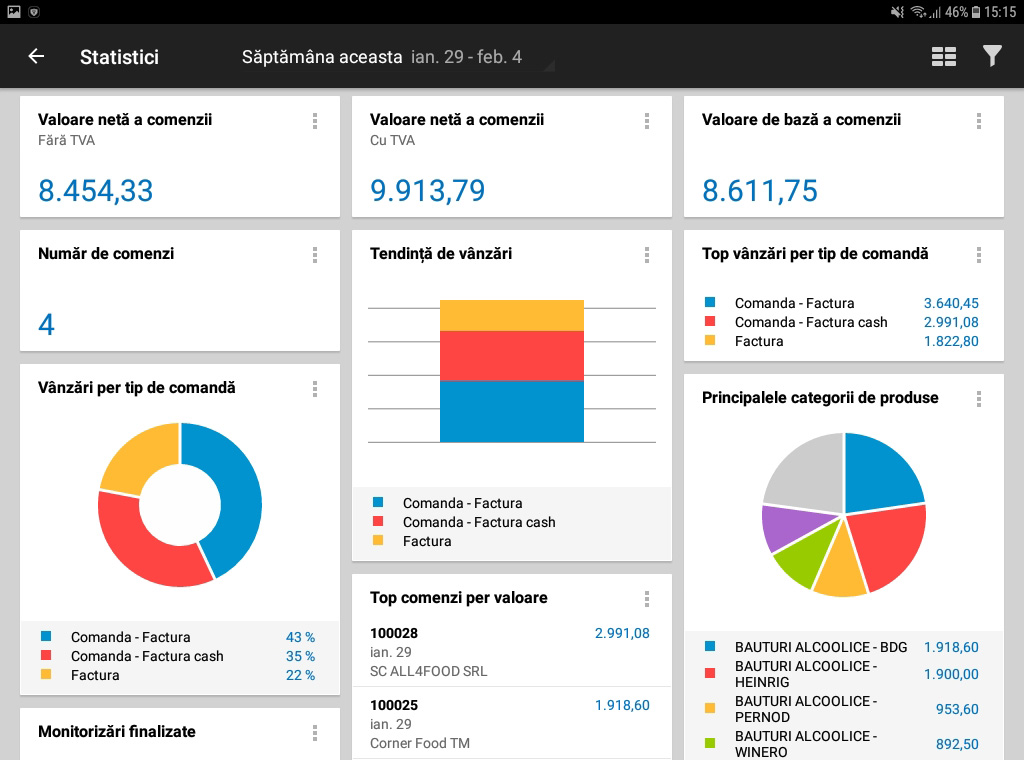
Task: Open the Vânzări per tip de comandă card menu
Action: [315, 389]
